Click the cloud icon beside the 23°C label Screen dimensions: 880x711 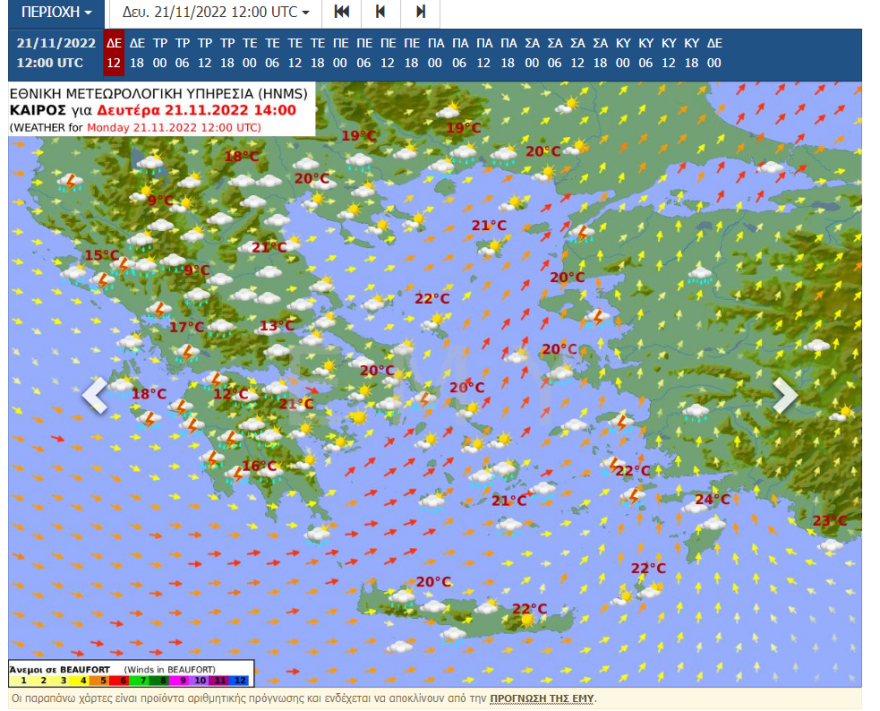830,543
